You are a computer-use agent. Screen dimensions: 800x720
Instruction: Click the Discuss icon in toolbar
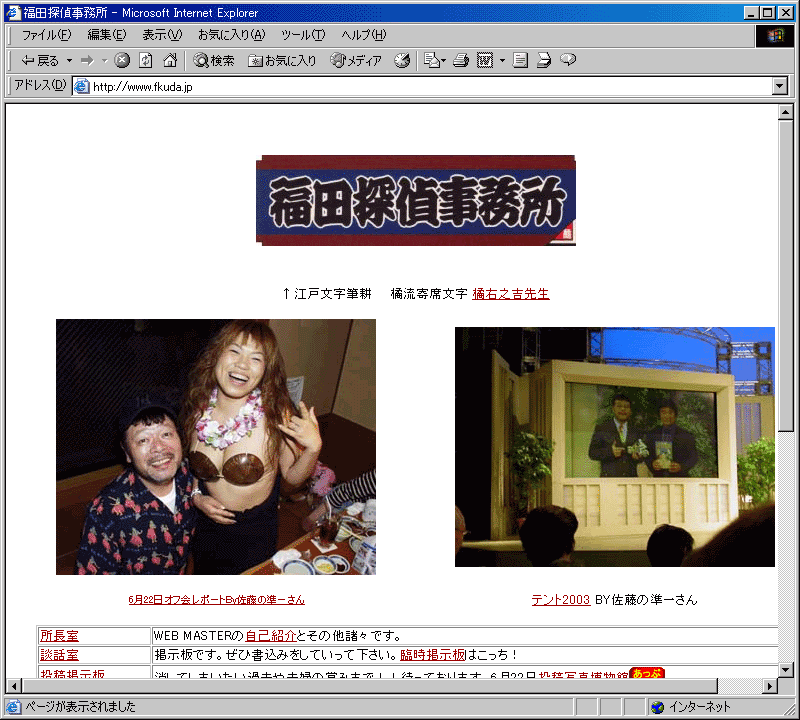pos(520,61)
